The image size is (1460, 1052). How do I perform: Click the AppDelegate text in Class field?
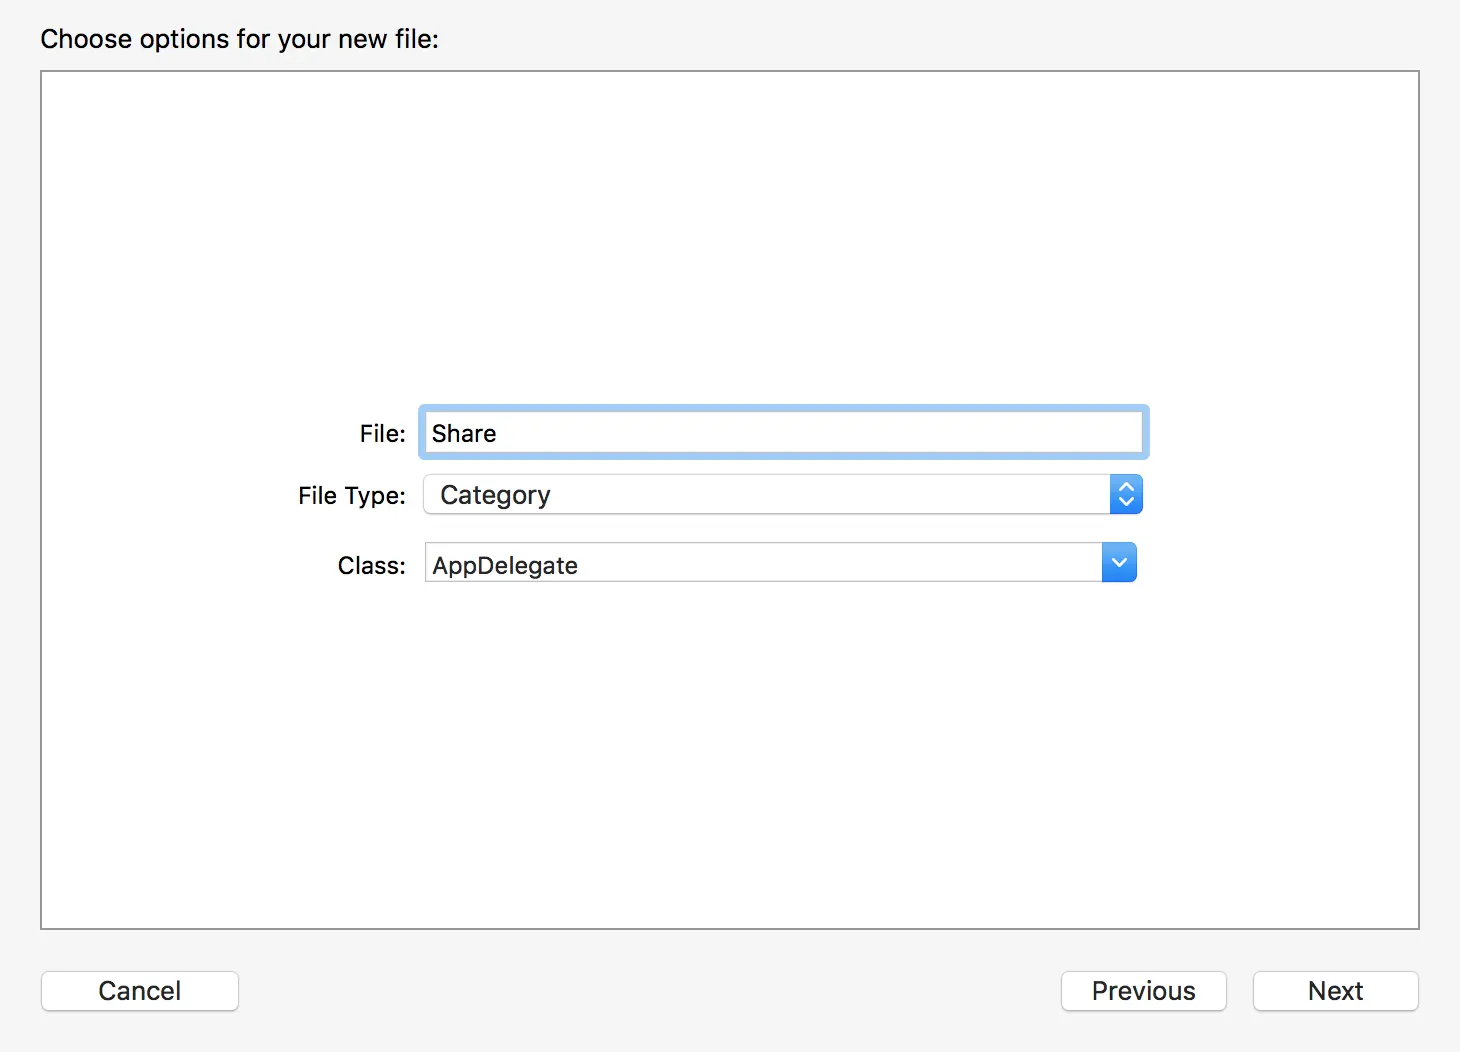[505, 565]
